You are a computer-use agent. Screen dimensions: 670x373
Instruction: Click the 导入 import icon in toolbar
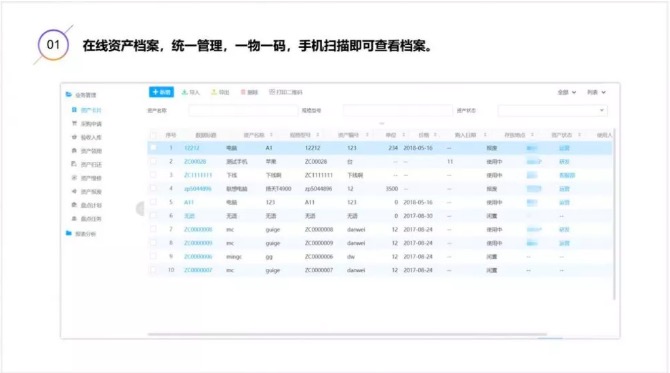coord(185,92)
